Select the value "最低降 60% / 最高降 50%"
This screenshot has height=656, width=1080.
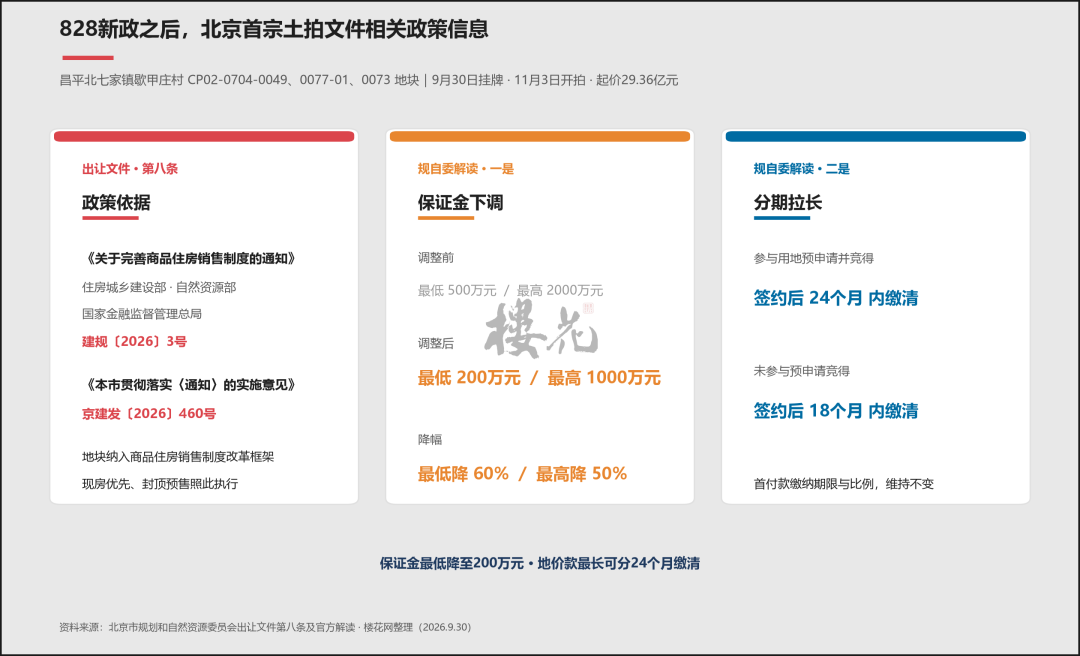[522, 473]
